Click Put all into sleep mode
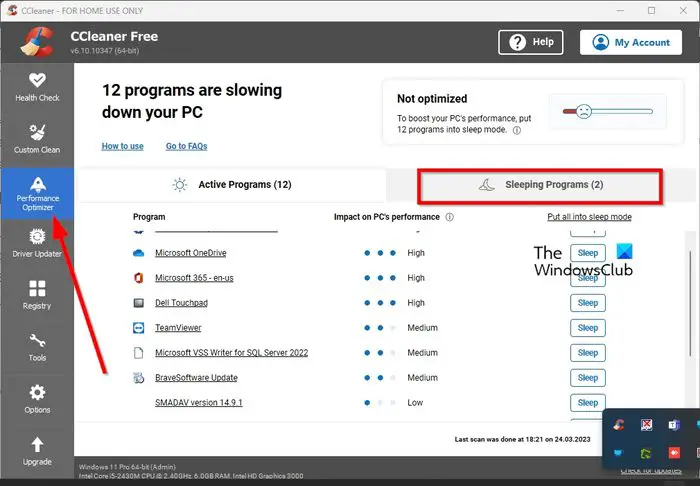Viewport: 700px width, 486px height. [589, 217]
